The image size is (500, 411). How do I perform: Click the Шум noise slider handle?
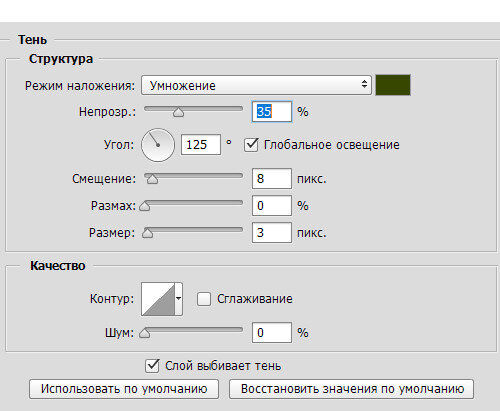click(144, 333)
